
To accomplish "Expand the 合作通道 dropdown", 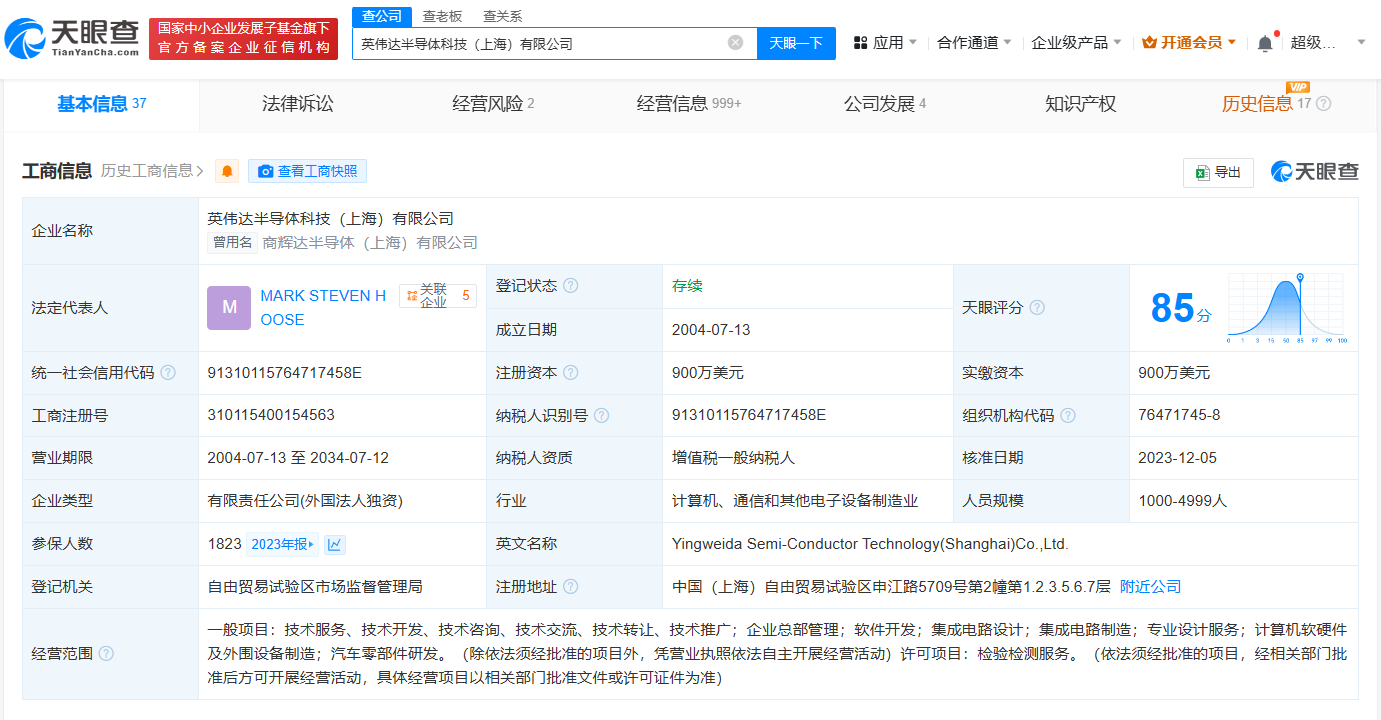I will pos(974,43).
